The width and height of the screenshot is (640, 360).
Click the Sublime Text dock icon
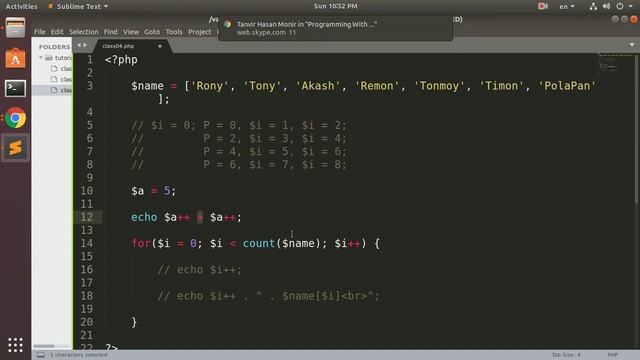16,148
